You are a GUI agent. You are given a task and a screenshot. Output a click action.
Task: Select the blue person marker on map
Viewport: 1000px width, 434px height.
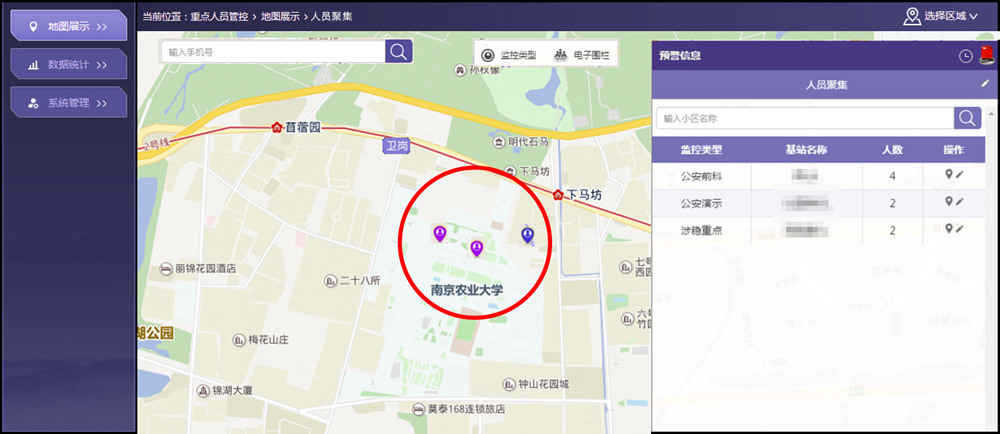click(x=528, y=235)
